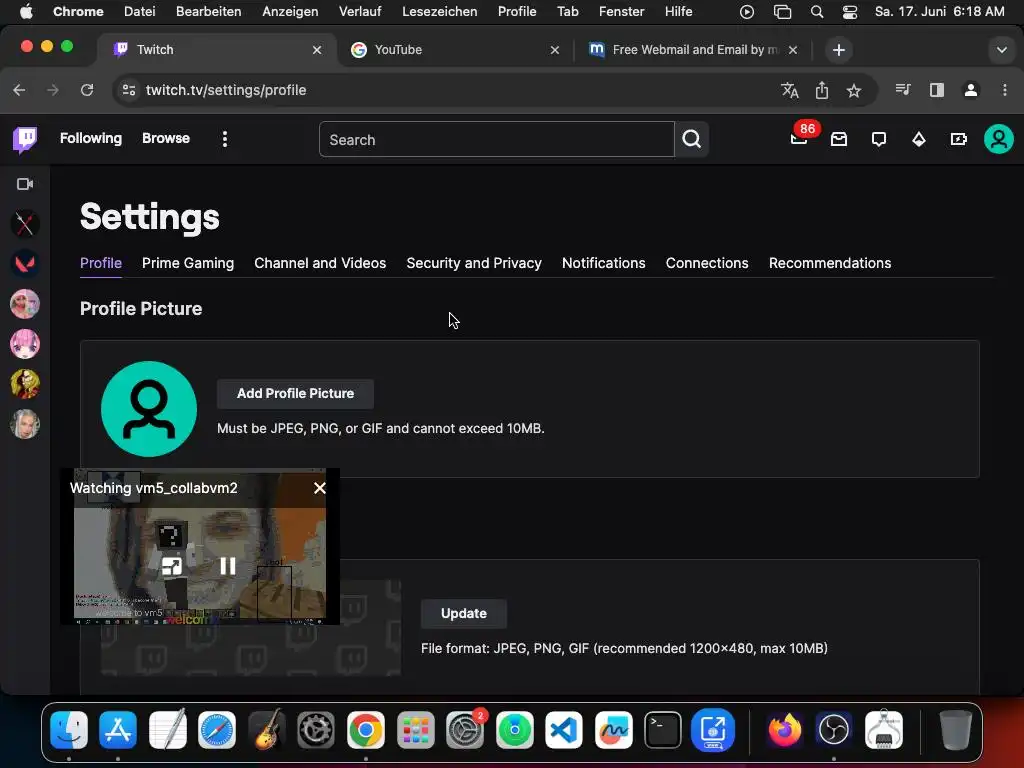
Task: Open the Apple menu
Action: [x=26, y=11]
